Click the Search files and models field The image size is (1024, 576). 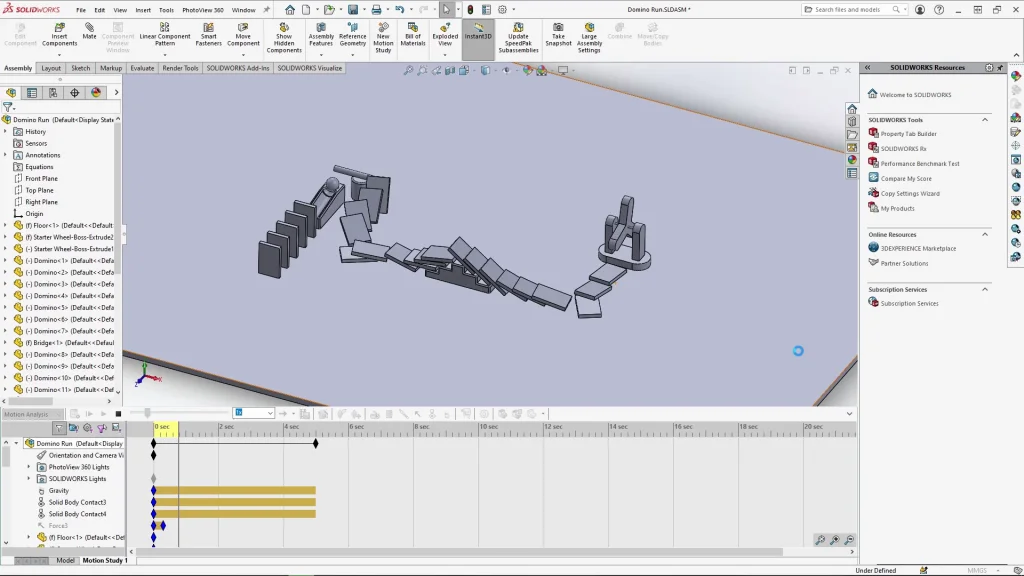850,10
